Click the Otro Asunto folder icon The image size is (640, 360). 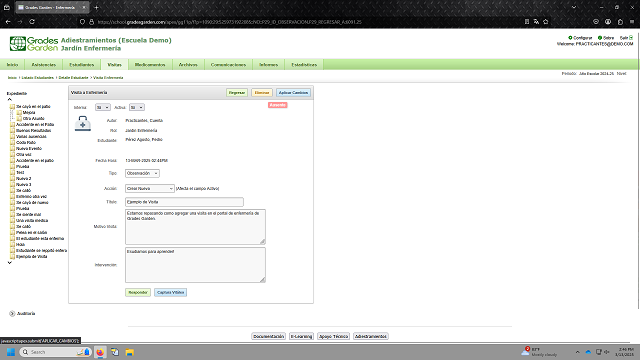click(19, 118)
